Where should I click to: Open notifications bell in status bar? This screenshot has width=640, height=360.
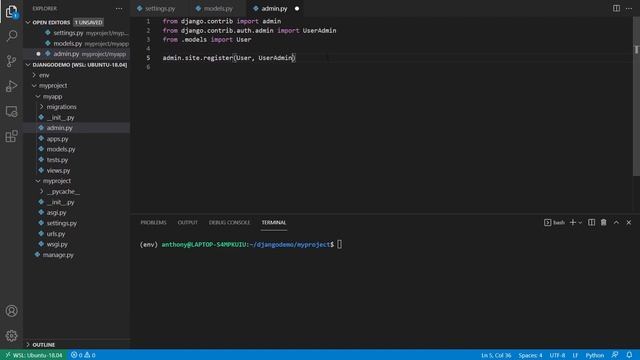click(x=629, y=355)
